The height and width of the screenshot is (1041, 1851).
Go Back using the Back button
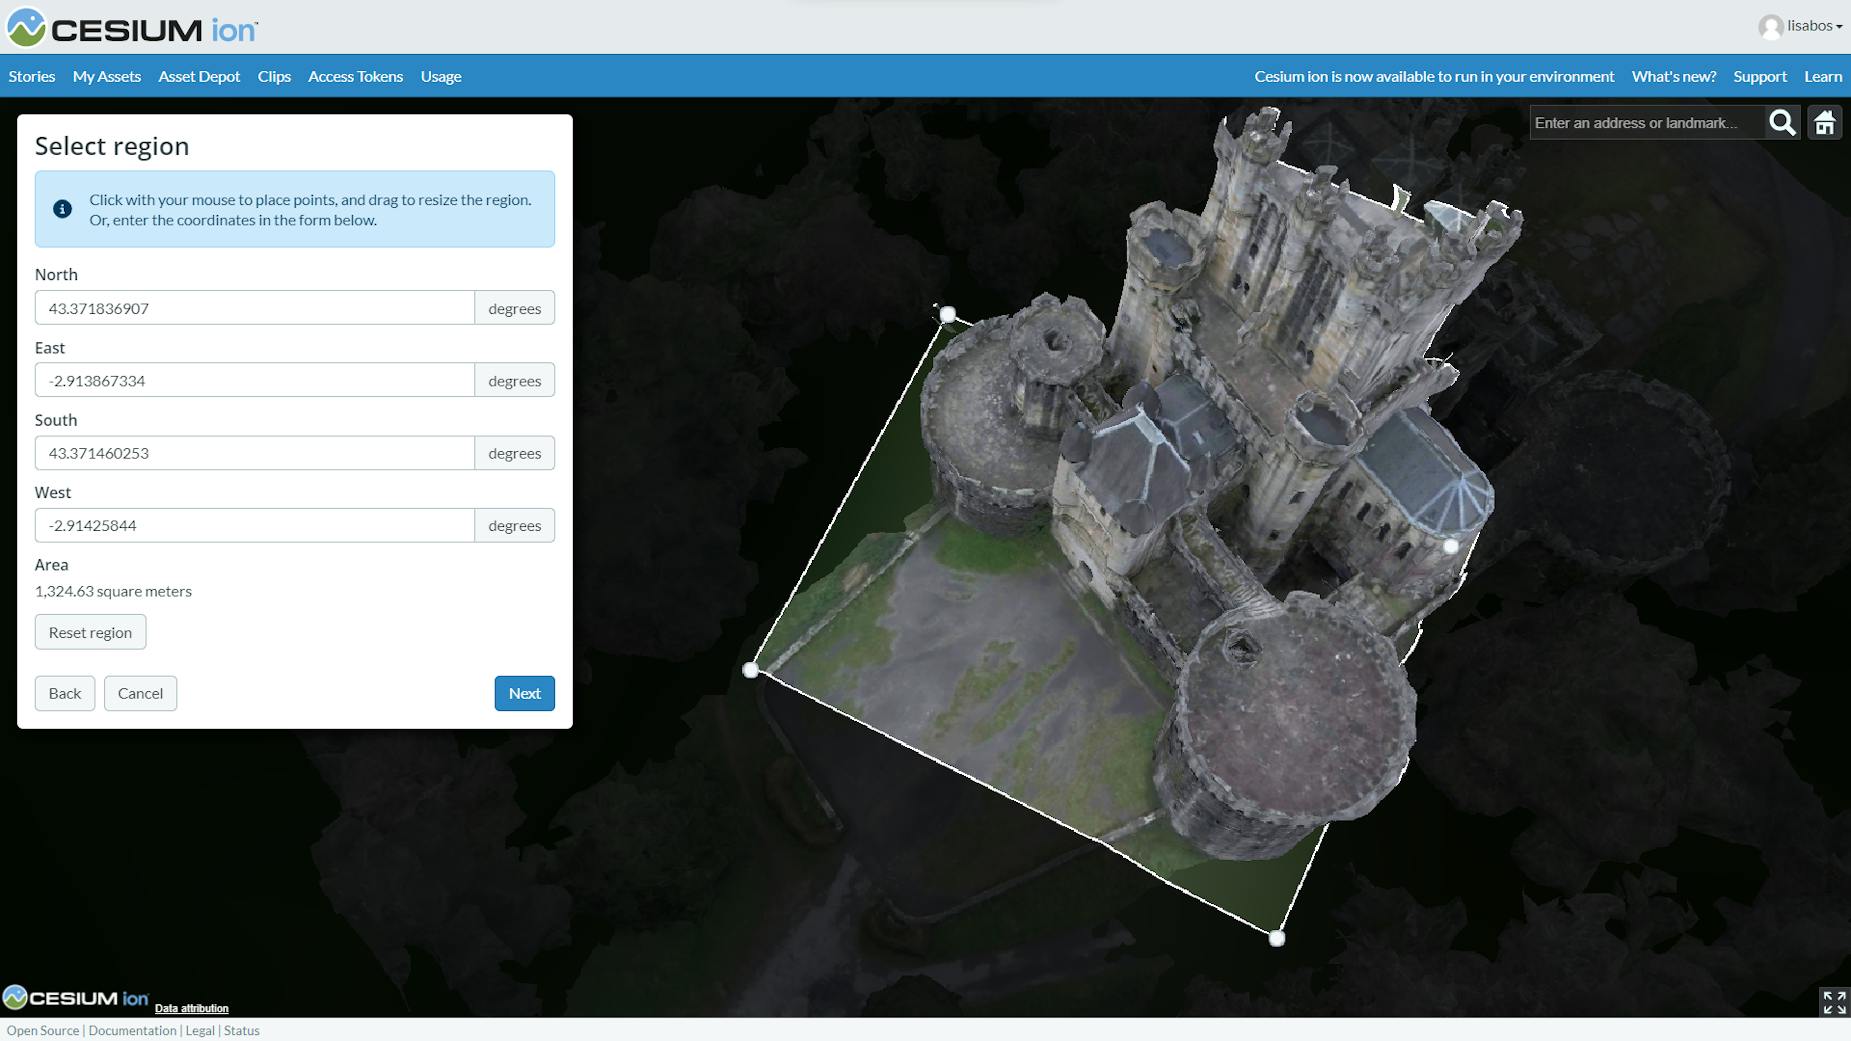click(x=64, y=693)
